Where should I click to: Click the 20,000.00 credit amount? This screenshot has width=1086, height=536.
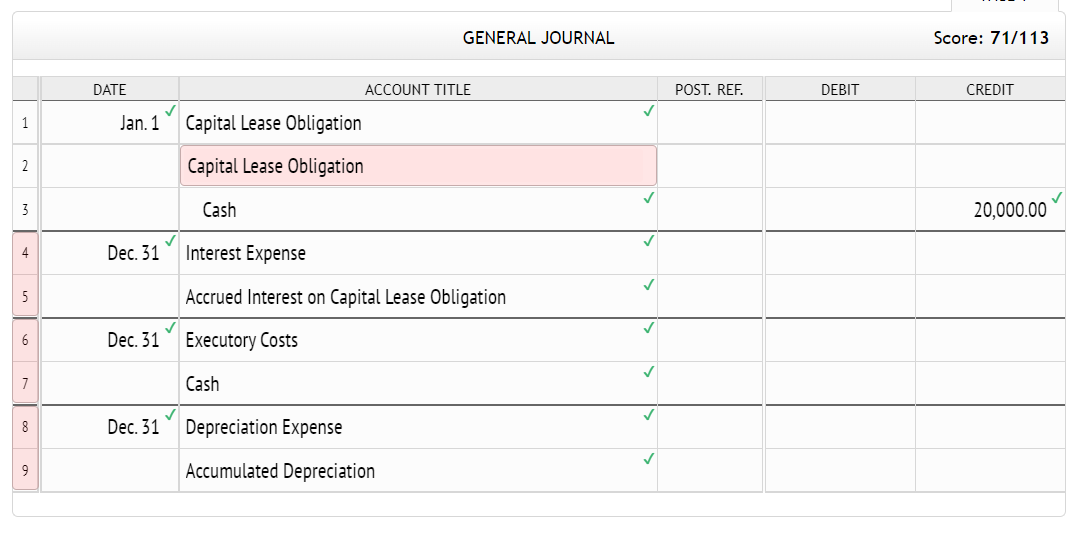[990, 209]
